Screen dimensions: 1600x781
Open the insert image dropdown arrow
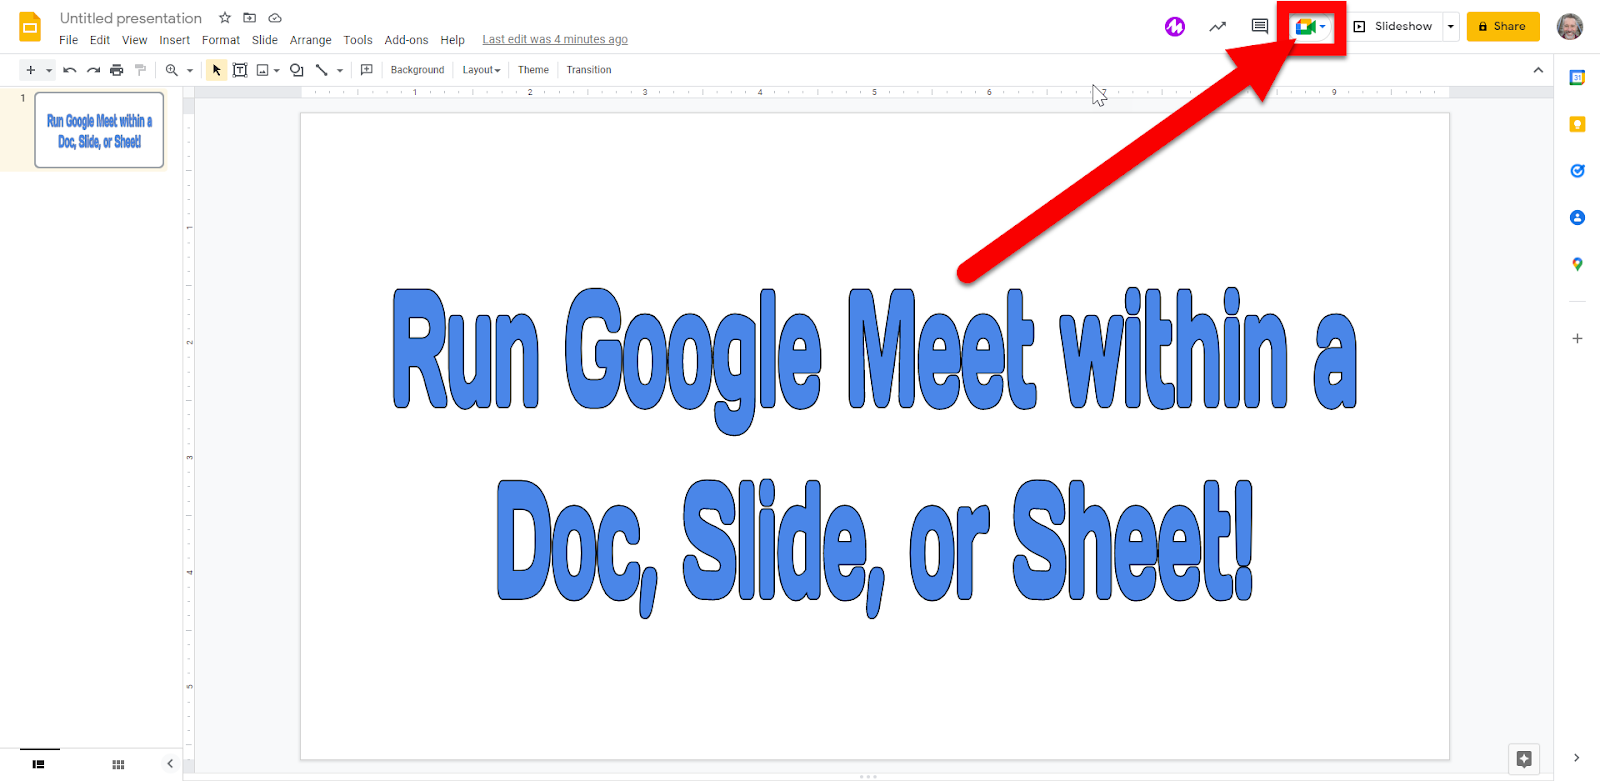[277, 70]
